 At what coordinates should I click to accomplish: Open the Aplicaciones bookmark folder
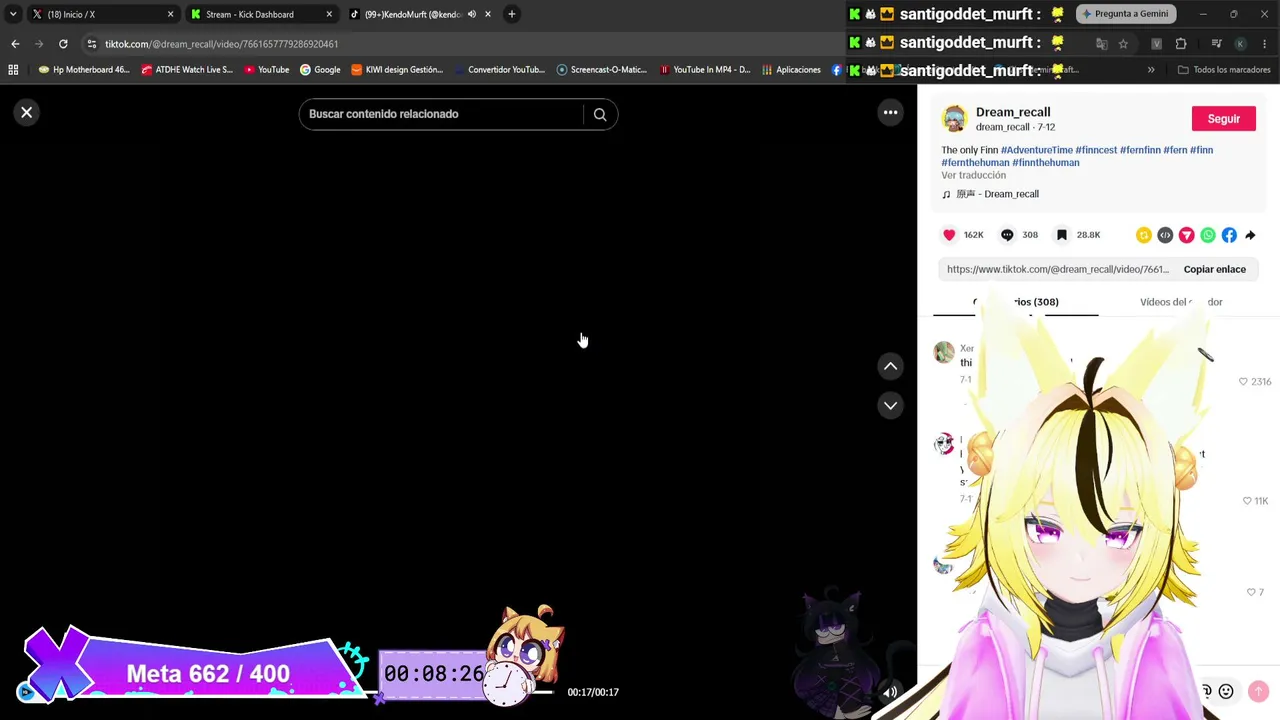tap(791, 70)
